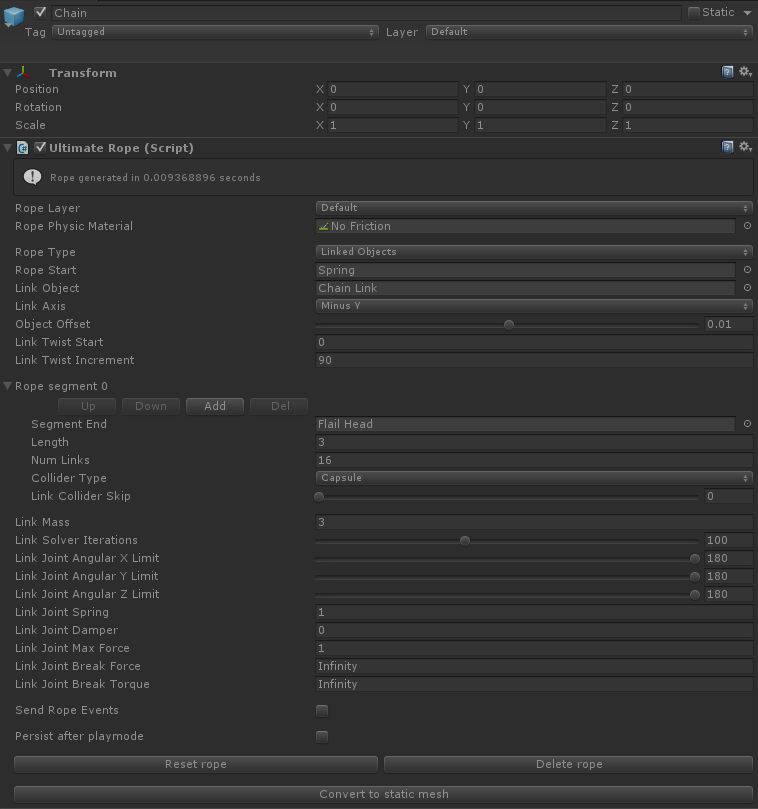Open the Collider Type dropdown
The width and height of the screenshot is (758, 809).
pos(534,478)
